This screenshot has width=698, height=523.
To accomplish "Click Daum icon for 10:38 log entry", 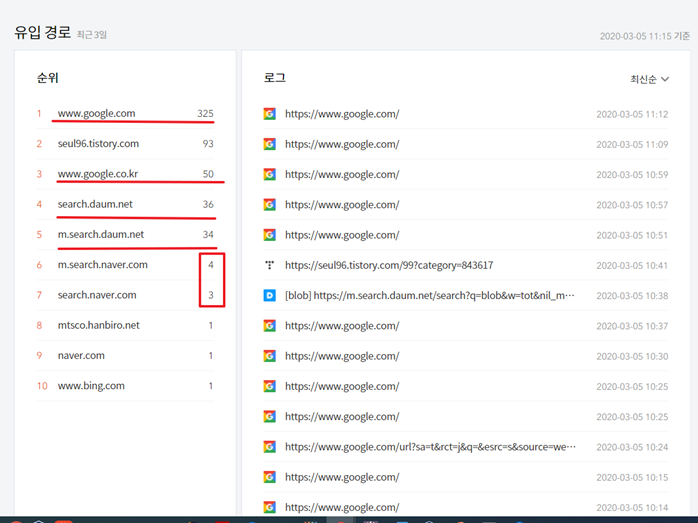I will tap(269, 296).
